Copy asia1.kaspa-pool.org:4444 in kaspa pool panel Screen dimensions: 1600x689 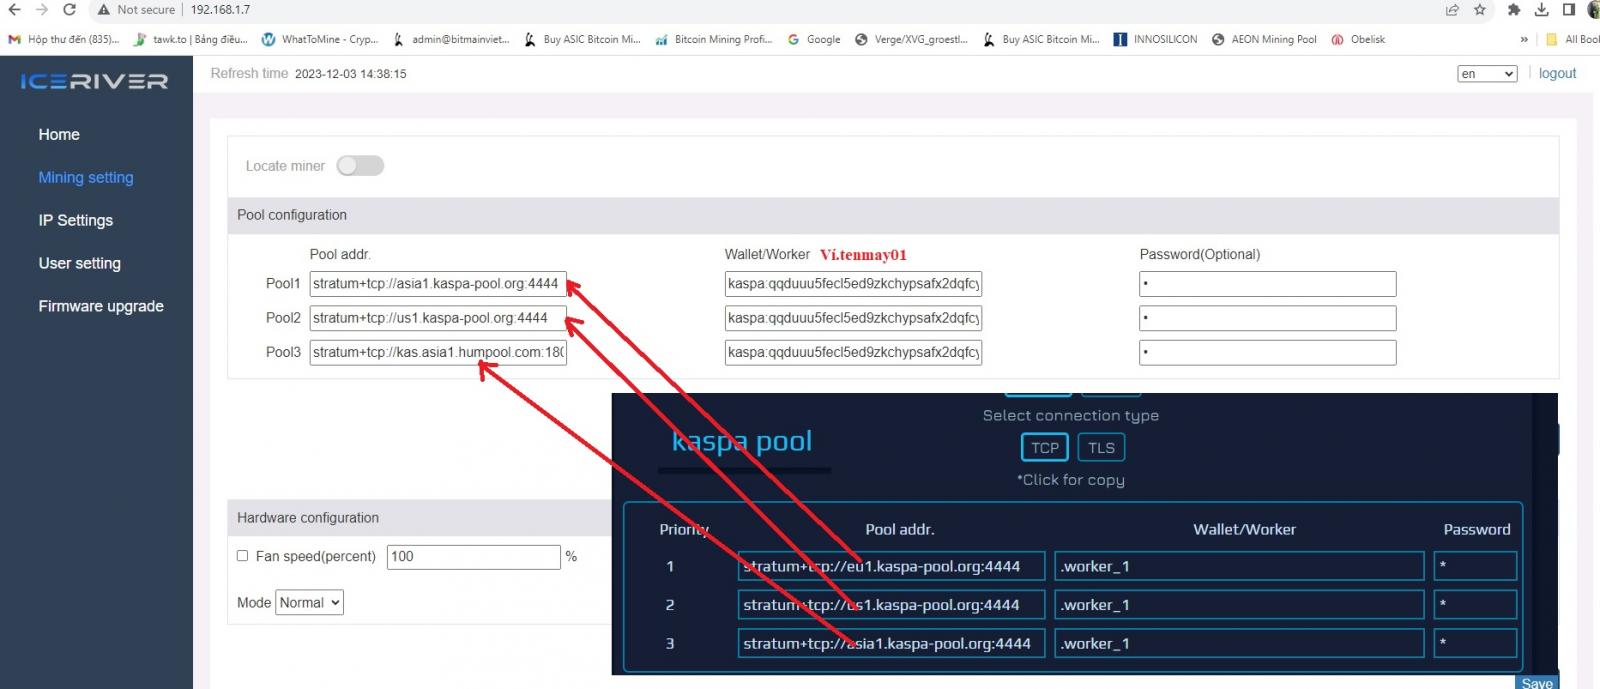click(x=892, y=644)
